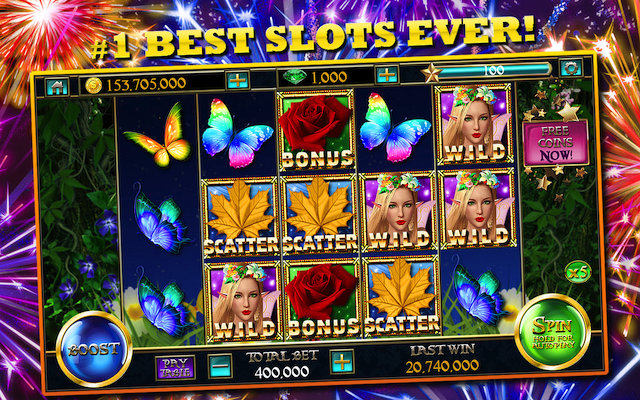Select the top-right Wild fairy symbol
Image resolution: width=640 pixels, height=400 pixels.
tap(475, 124)
